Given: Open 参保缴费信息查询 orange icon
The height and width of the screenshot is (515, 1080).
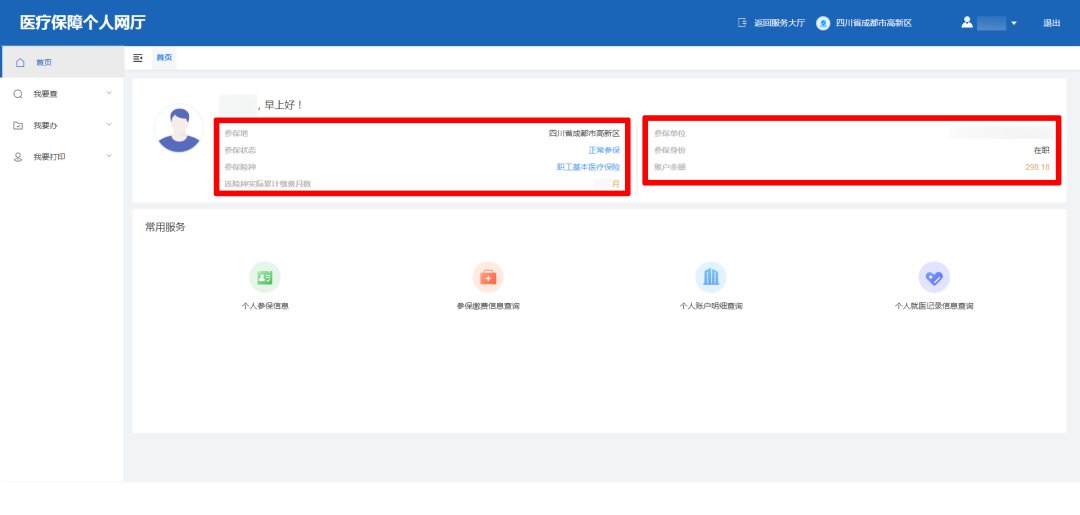Looking at the screenshot, I should 488,277.
